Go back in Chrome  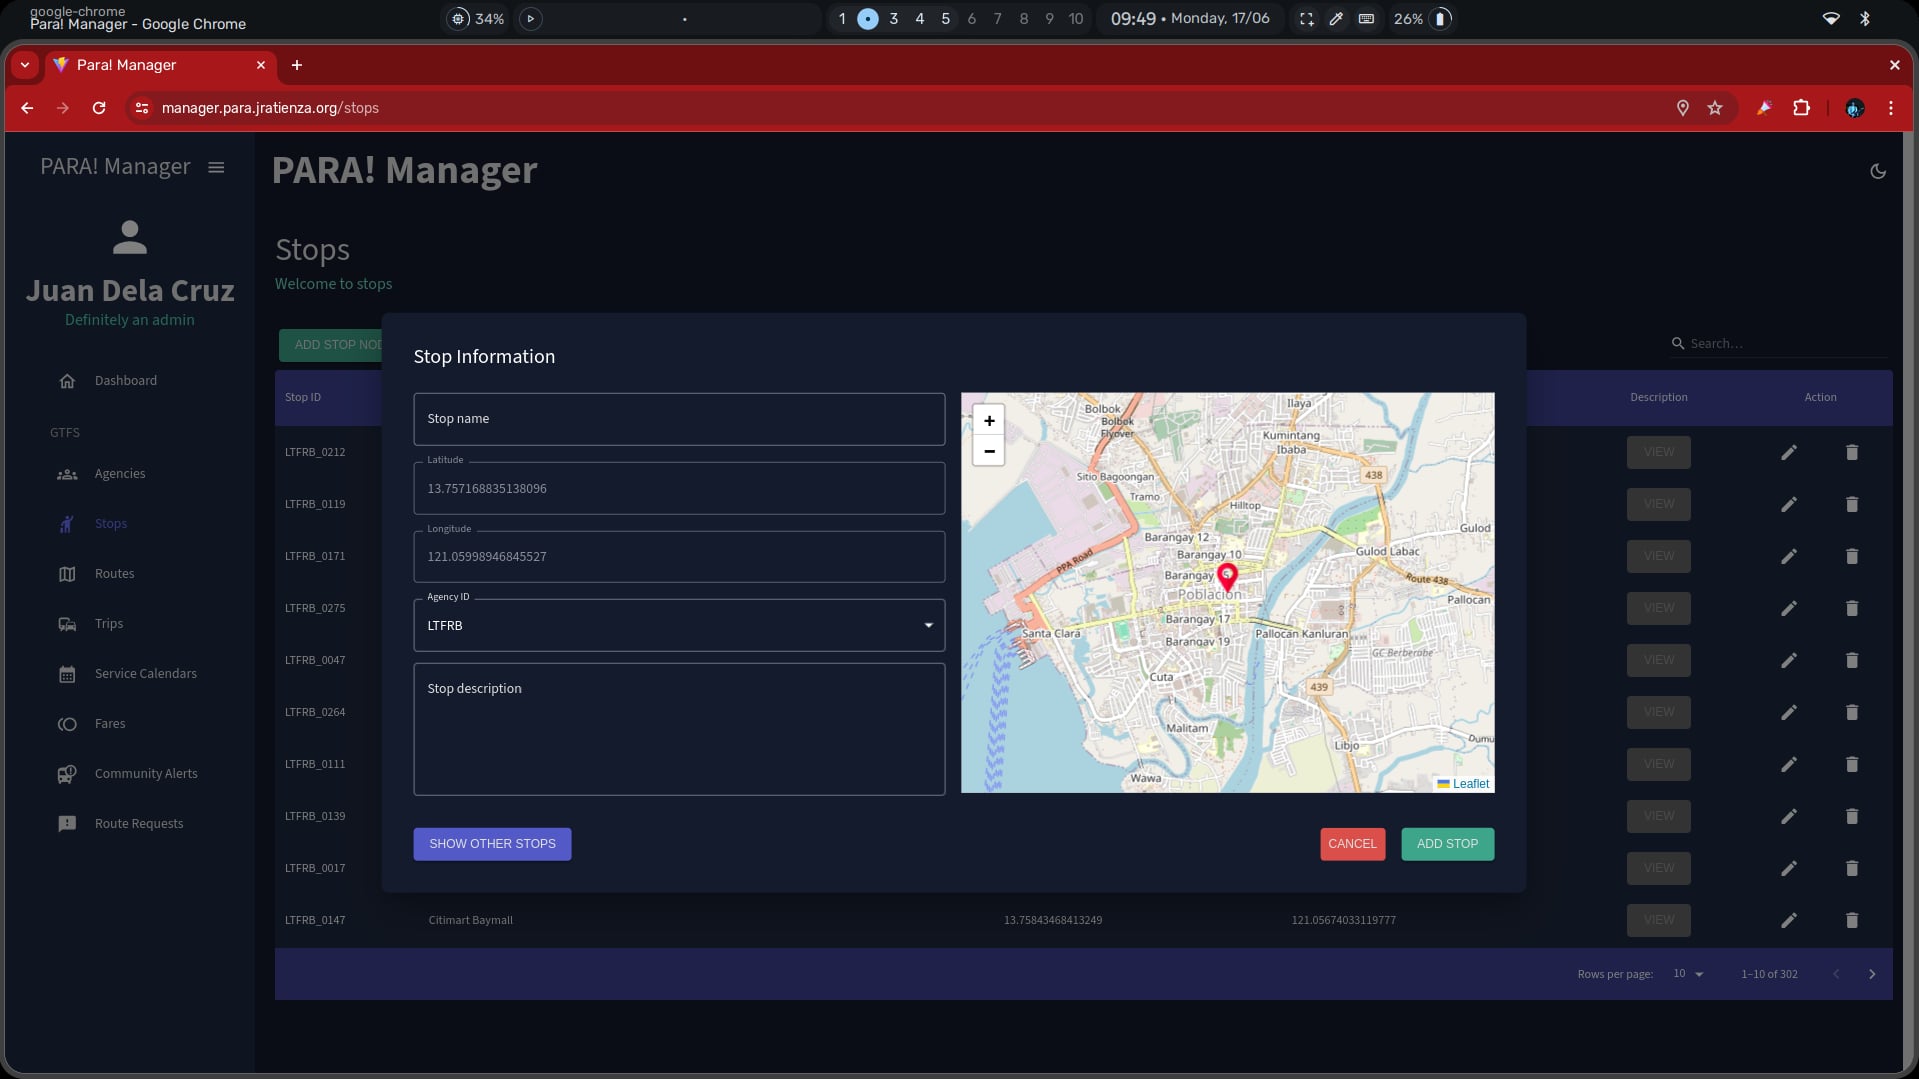click(27, 108)
